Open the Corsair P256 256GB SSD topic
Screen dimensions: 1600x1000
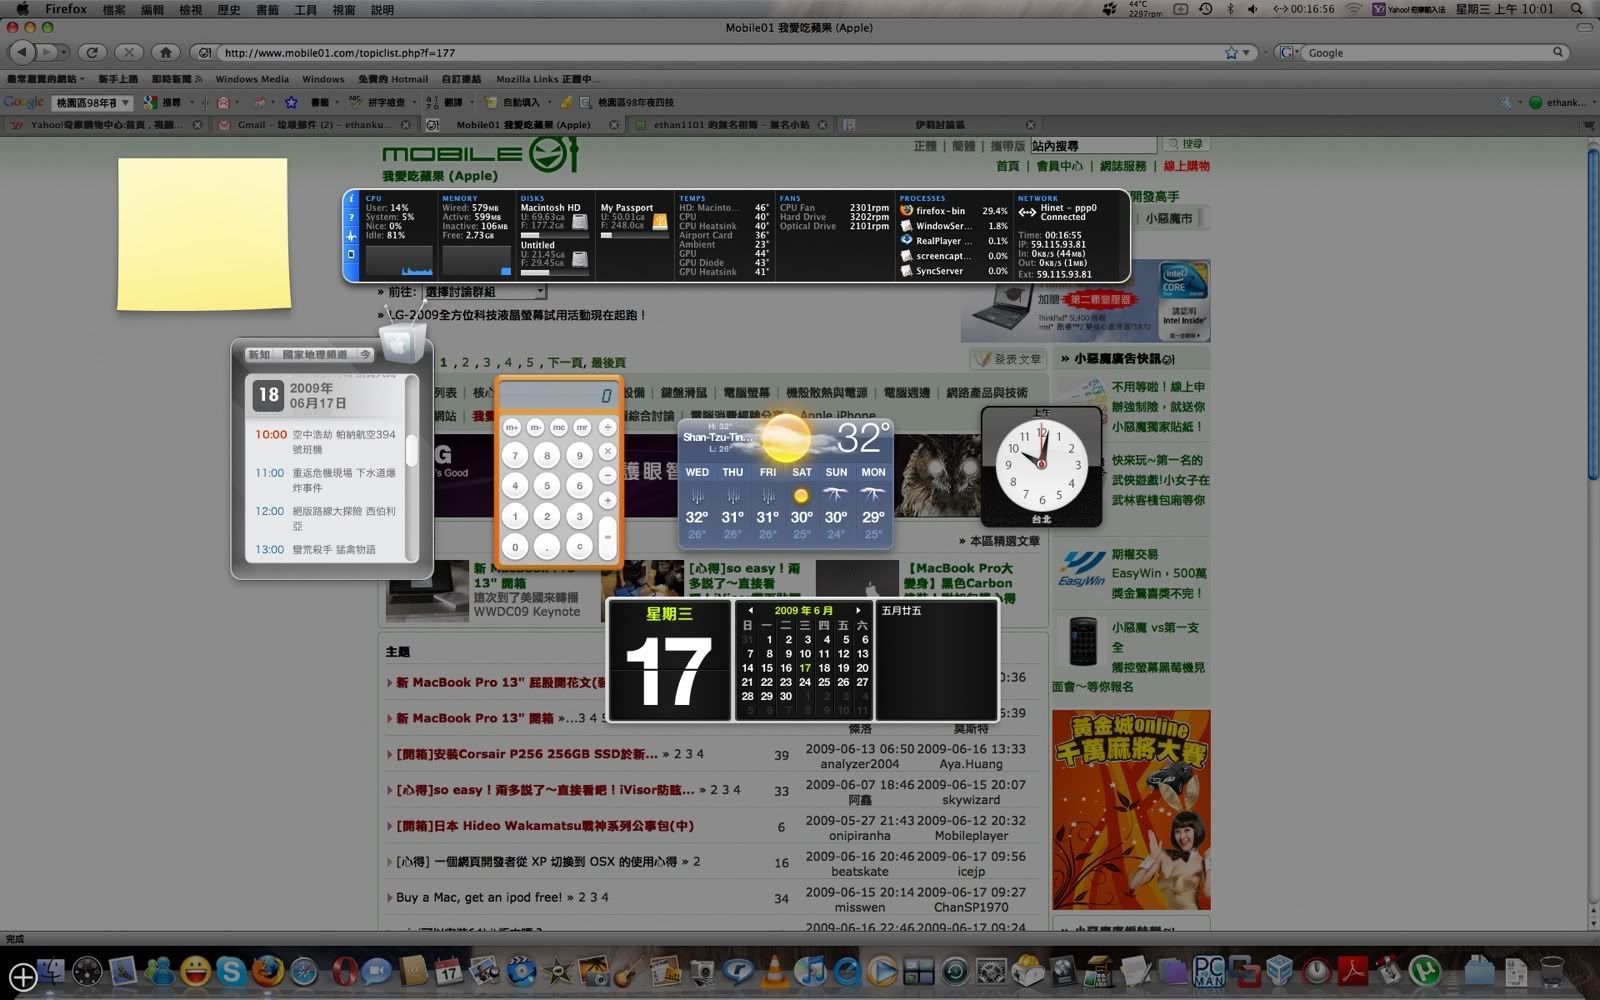tap(527, 754)
